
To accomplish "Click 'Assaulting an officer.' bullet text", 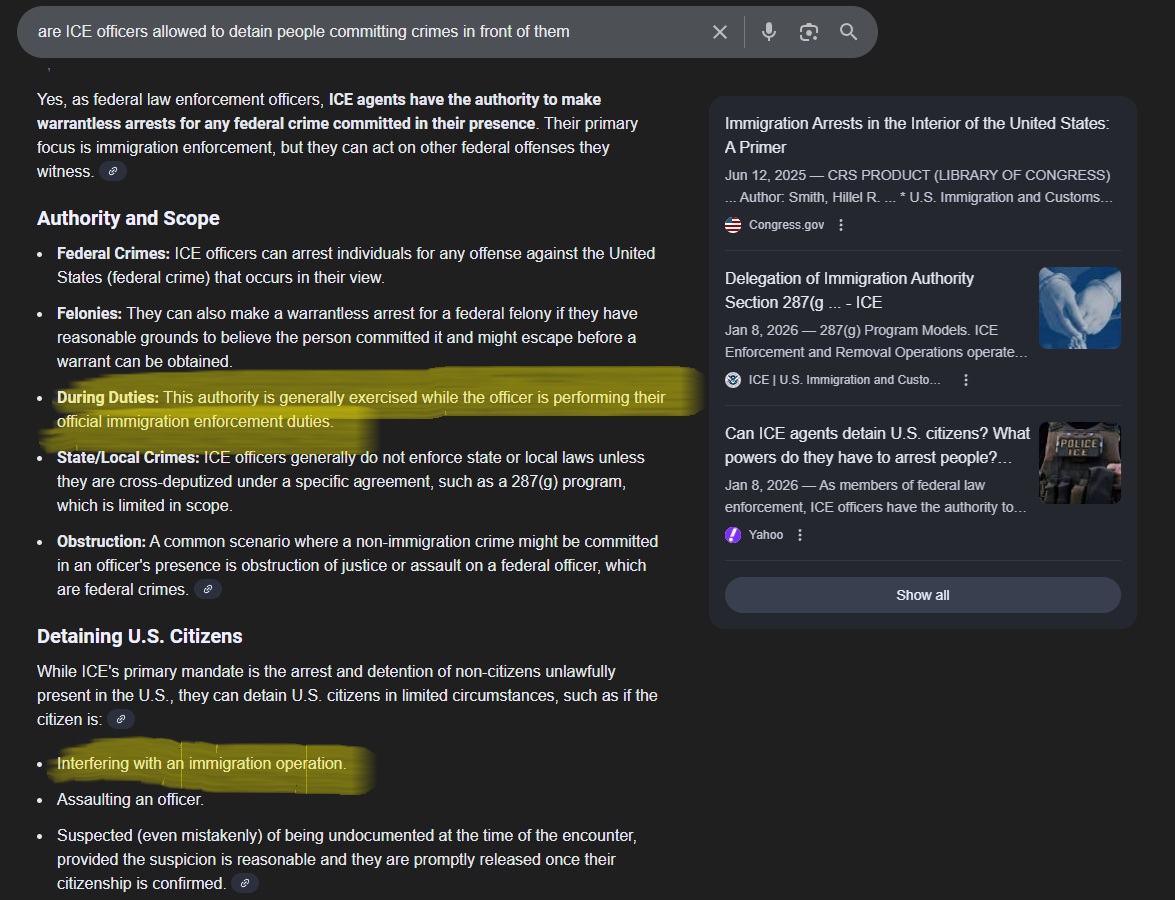I will (x=130, y=800).
